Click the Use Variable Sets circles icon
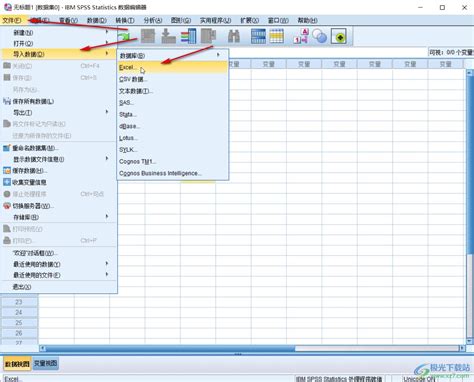This screenshot has width=474, height=382. pyautogui.click(x=320, y=36)
